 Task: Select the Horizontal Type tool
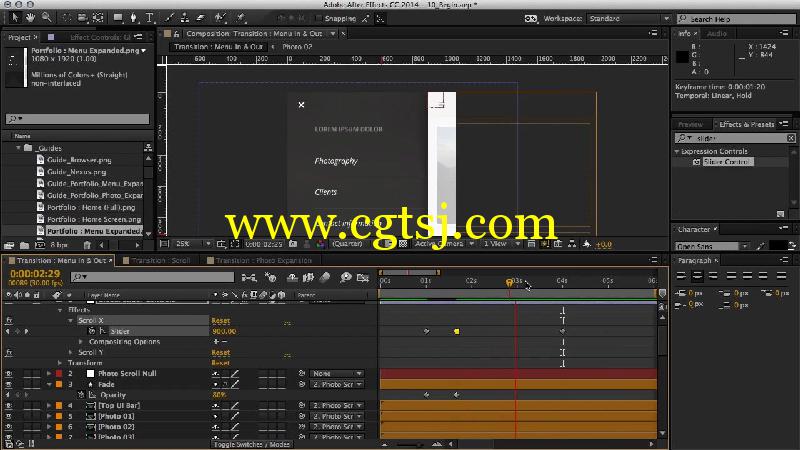tap(149, 18)
